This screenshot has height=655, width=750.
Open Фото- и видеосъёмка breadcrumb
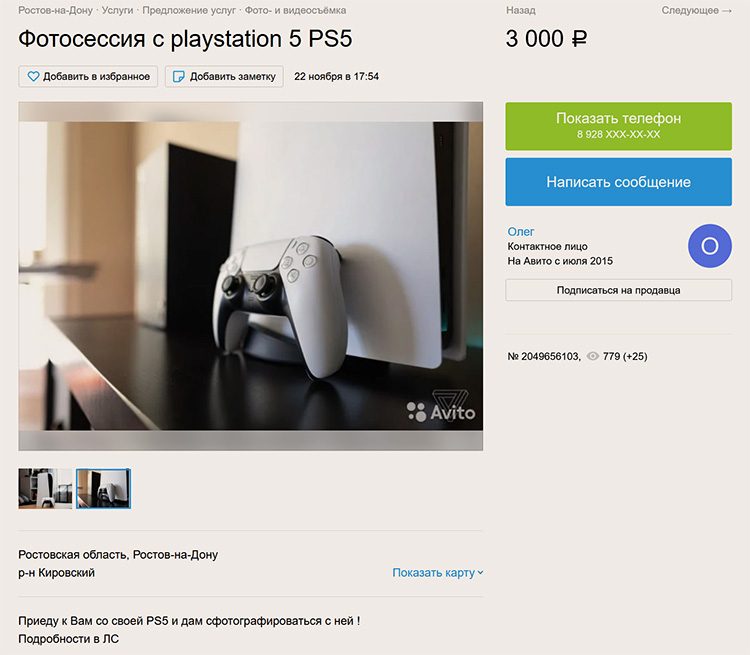click(x=296, y=10)
